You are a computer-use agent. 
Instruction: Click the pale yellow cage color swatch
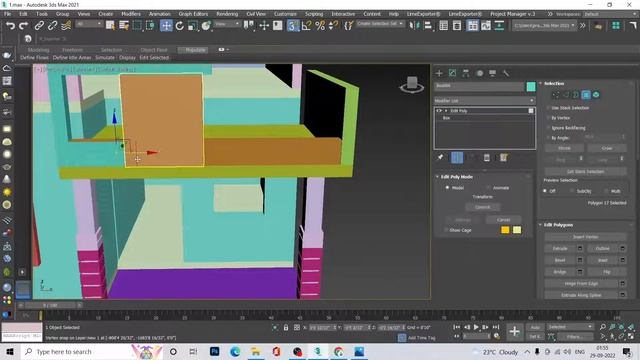[517, 230]
